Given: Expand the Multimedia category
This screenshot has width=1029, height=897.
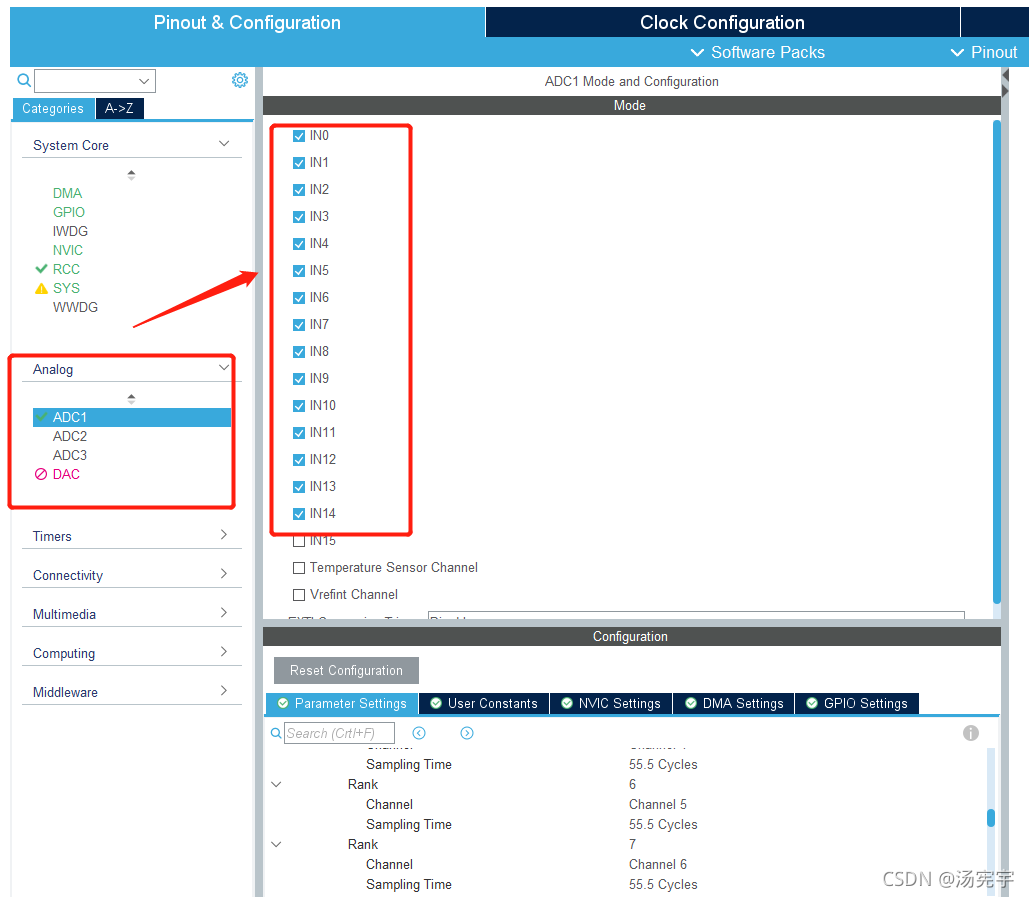Looking at the screenshot, I should click(224, 612).
